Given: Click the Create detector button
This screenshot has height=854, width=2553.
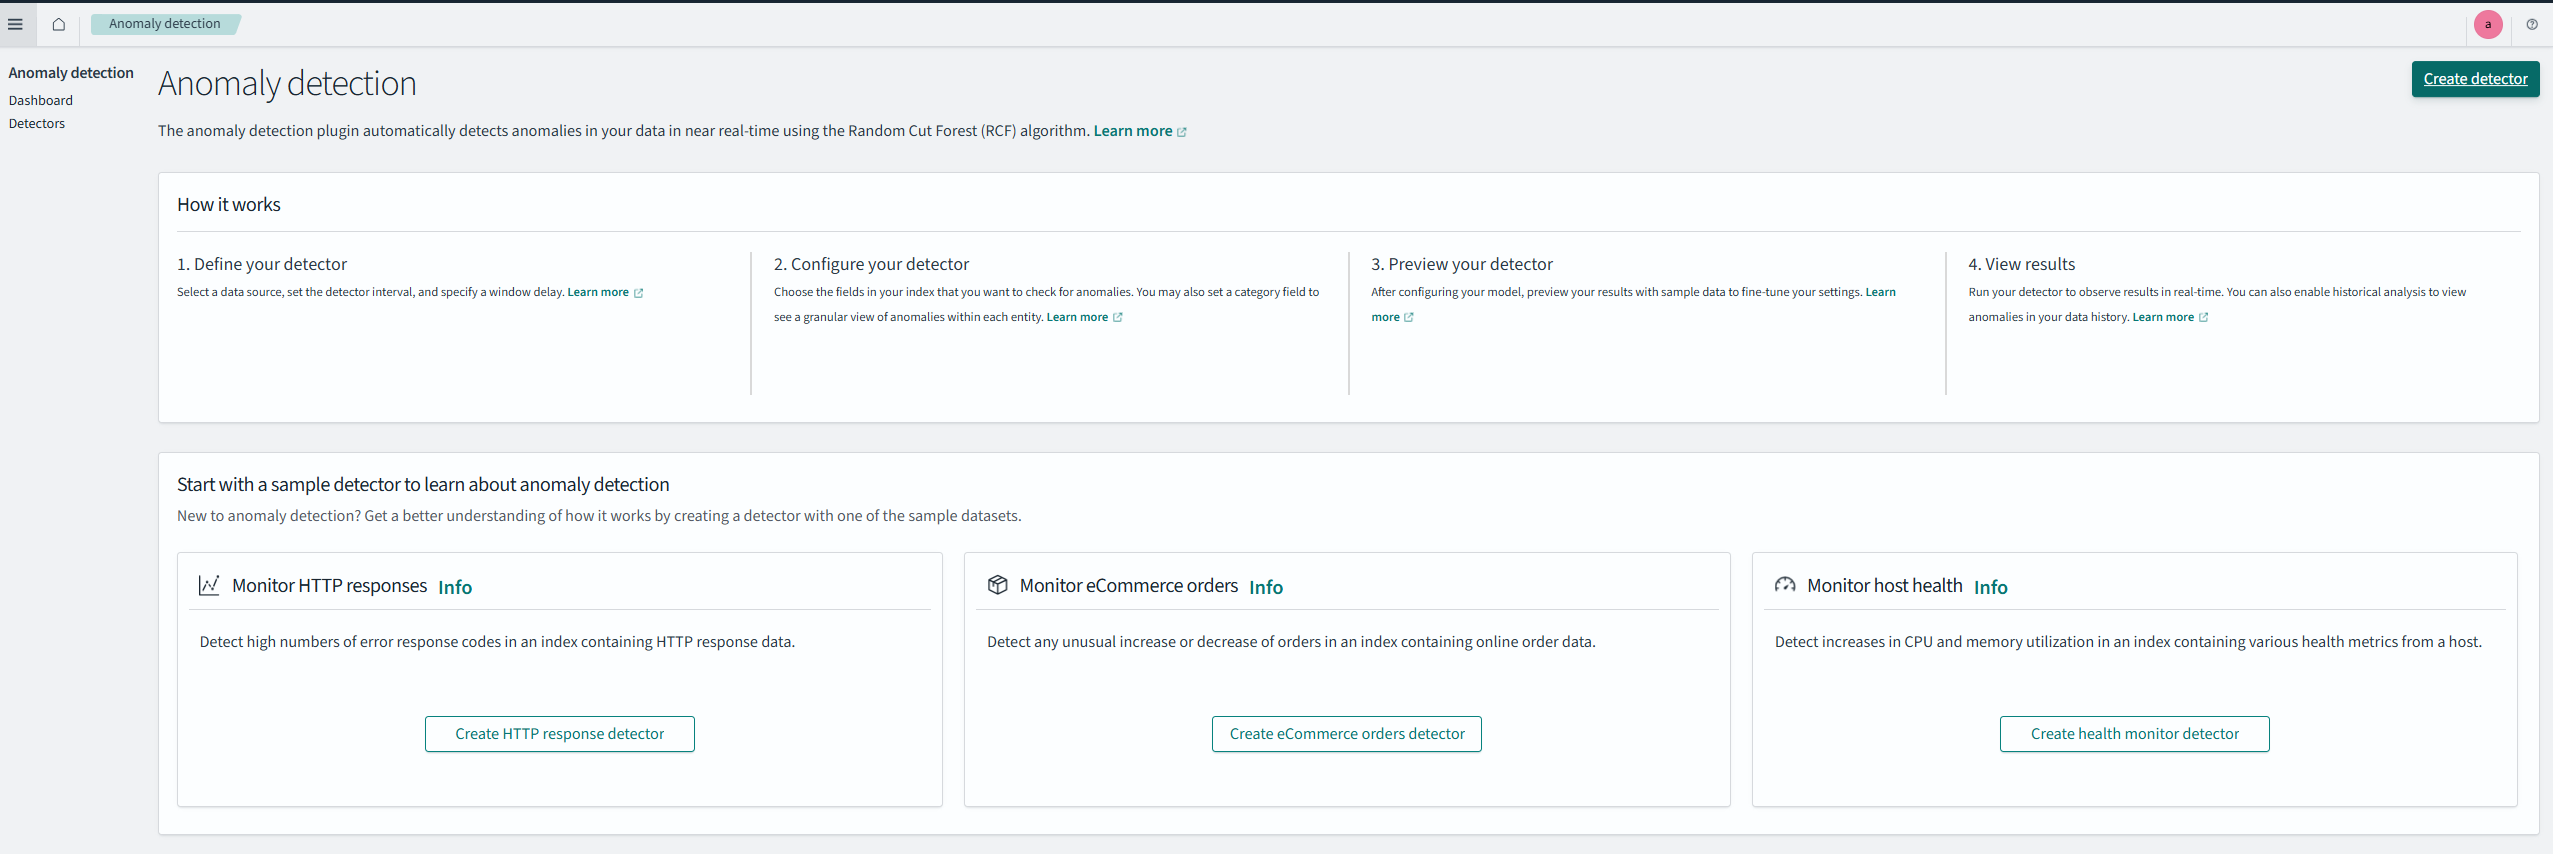Looking at the screenshot, I should (2475, 79).
